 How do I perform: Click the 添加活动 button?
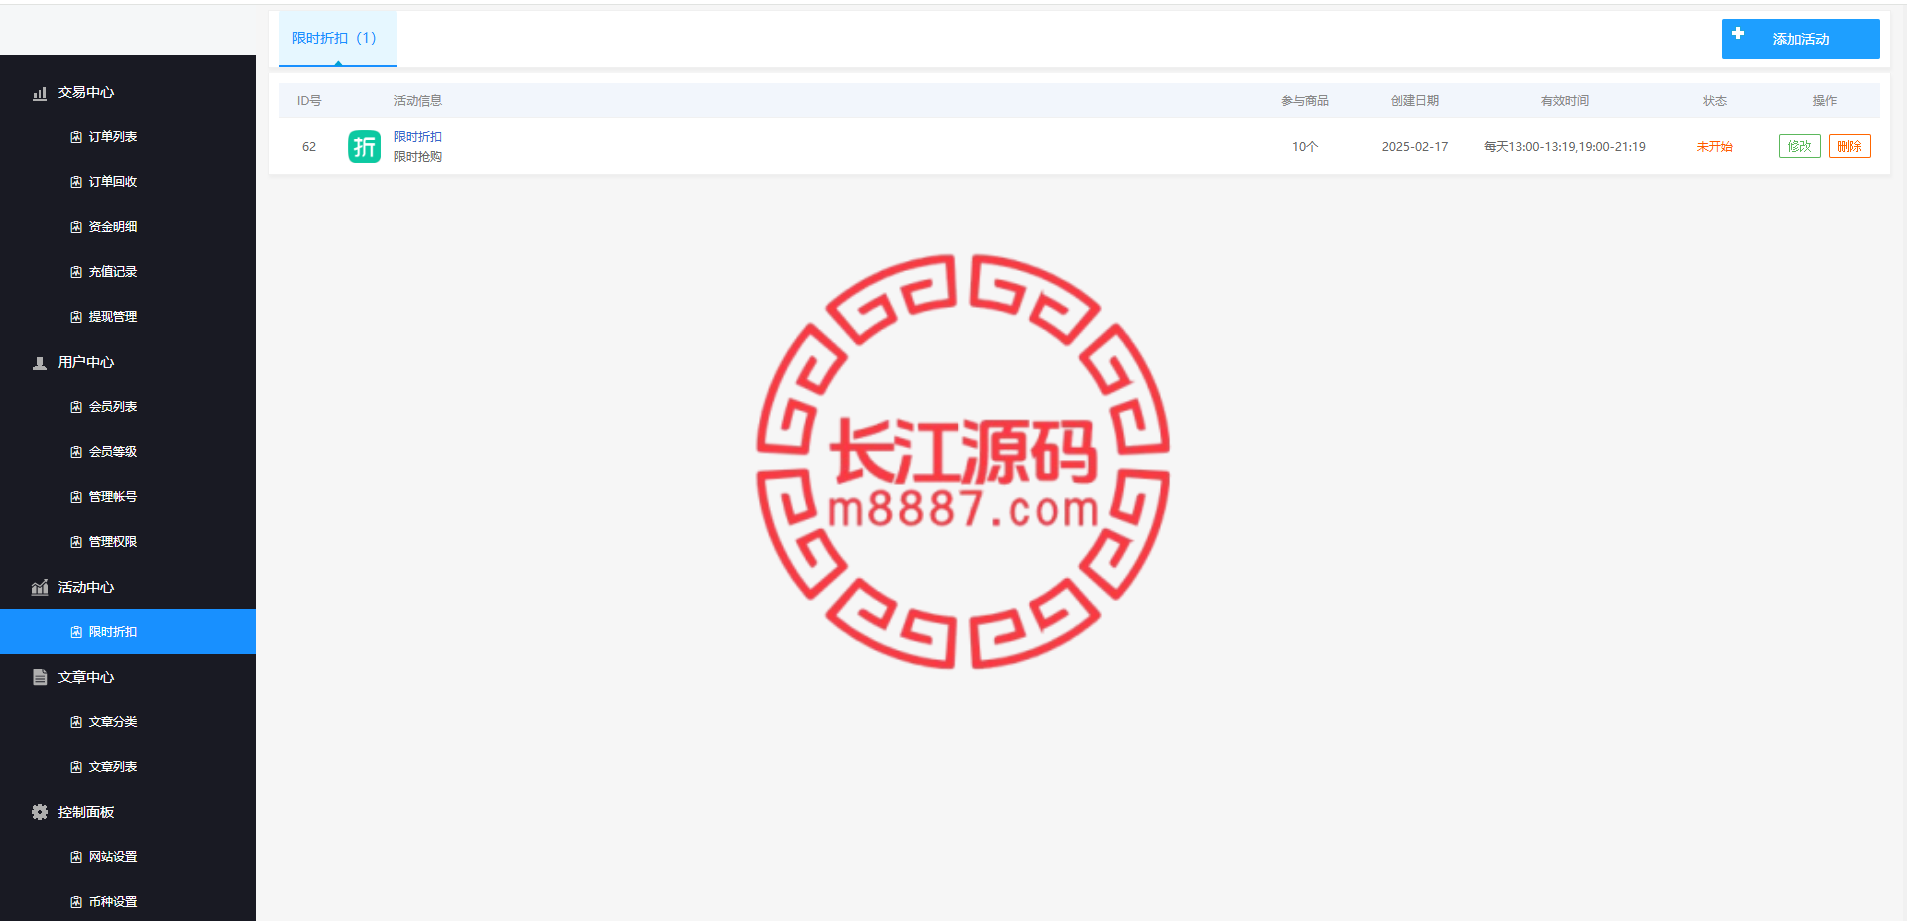tap(1800, 39)
